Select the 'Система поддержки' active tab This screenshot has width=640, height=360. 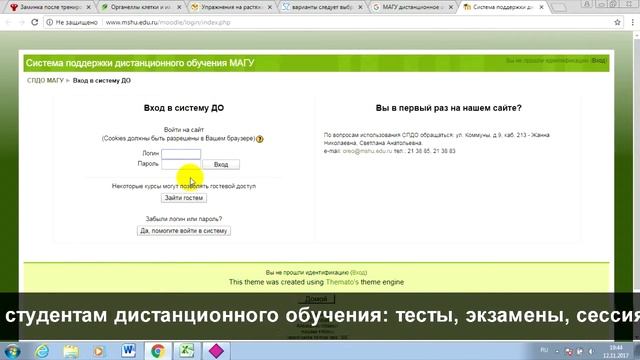pos(503,7)
